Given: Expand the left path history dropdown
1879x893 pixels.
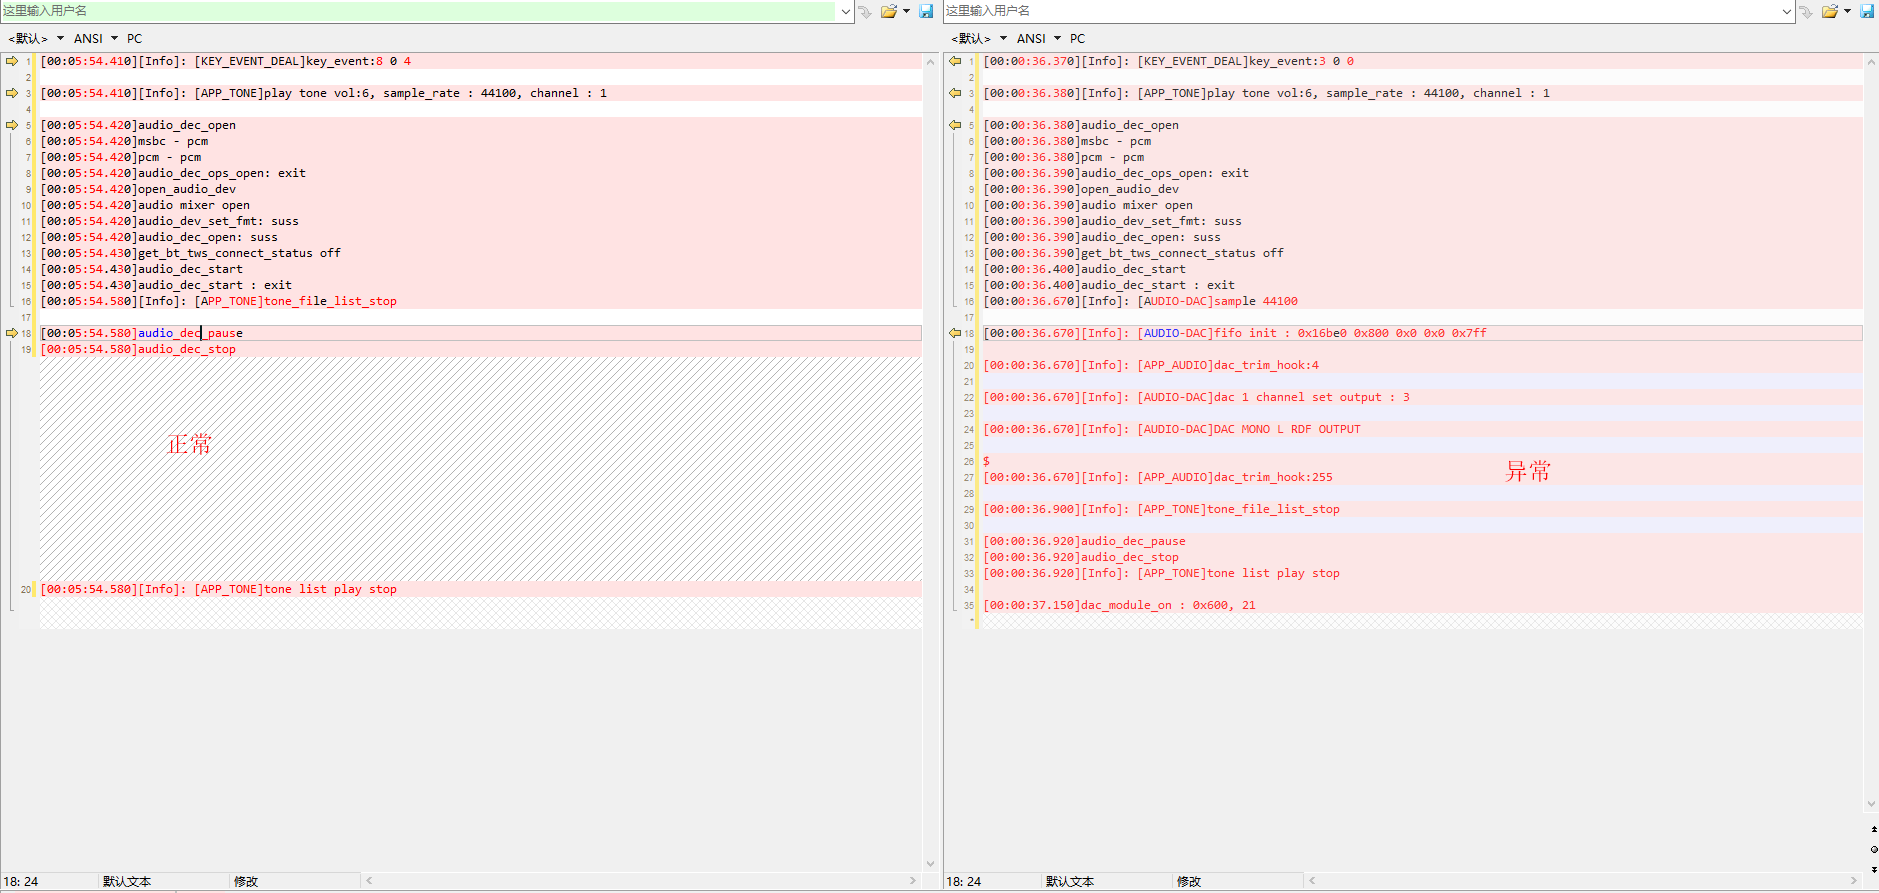Looking at the screenshot, I should click(x=846, y=11).
